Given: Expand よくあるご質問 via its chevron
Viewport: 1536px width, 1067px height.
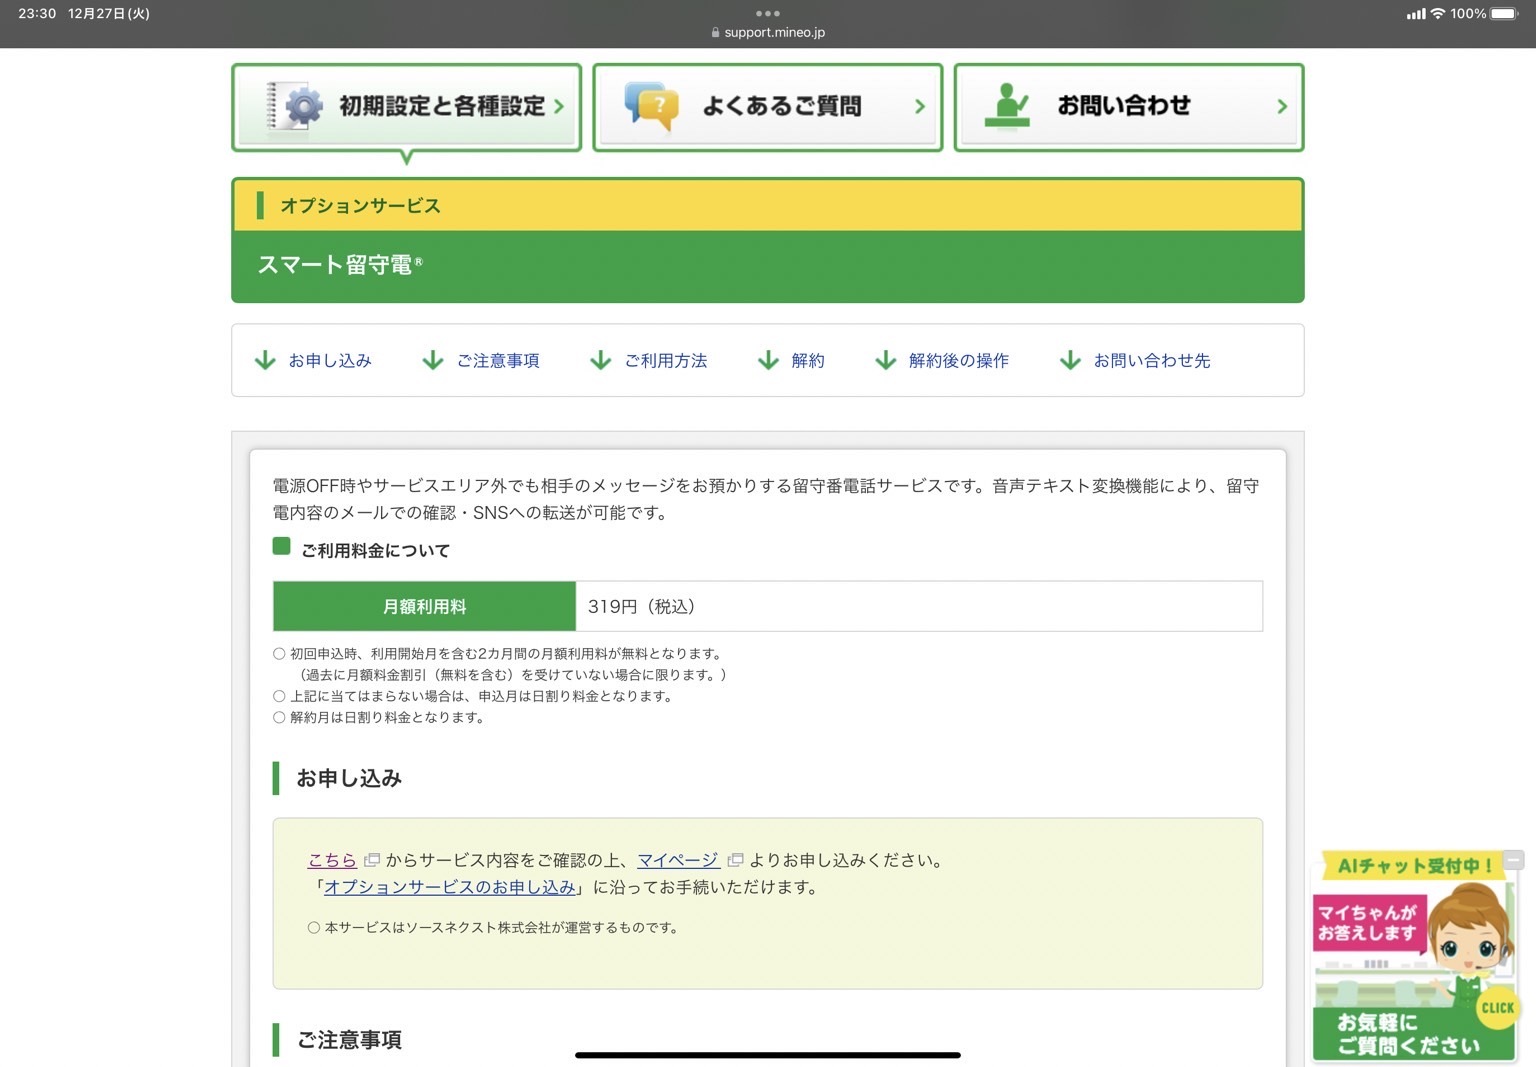Looking at the screenshot, I should (920, 106).
